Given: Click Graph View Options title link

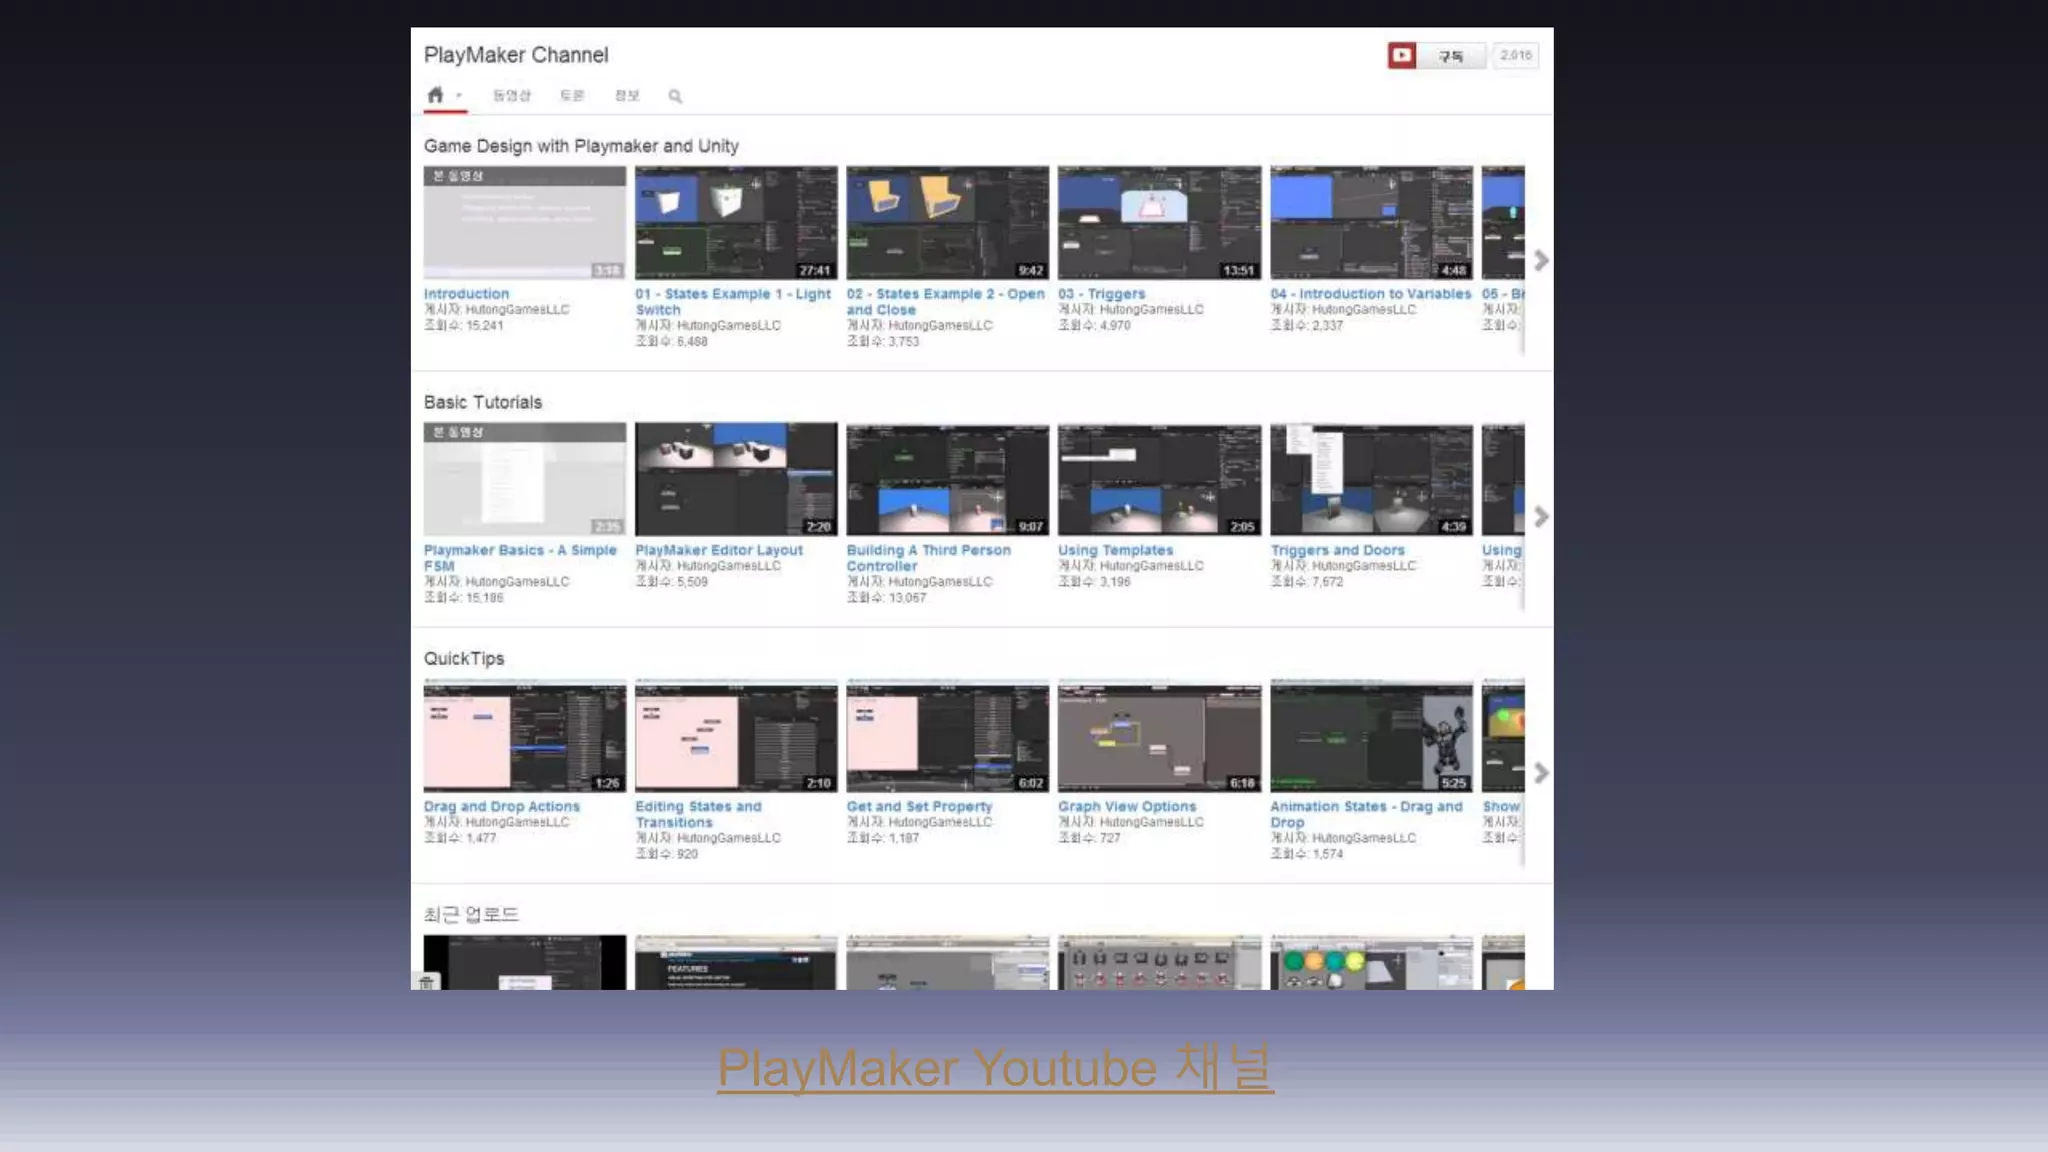Looking at the screenshot, I should pos(1127,806).
